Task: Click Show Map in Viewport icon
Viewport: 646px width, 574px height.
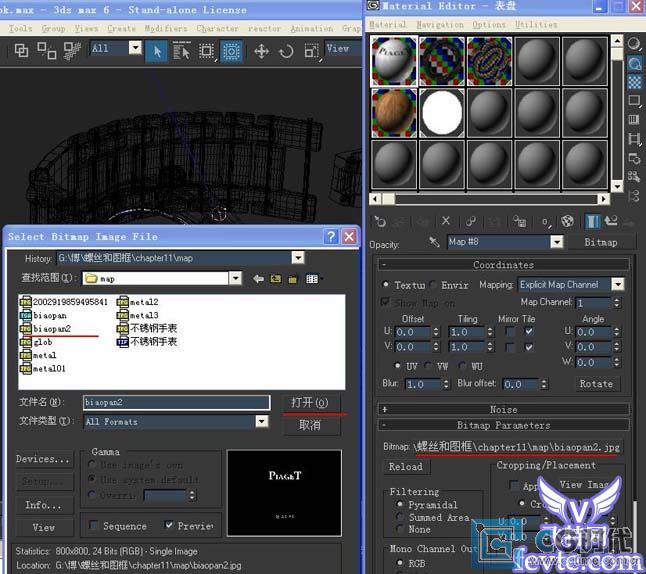Action: 567,222
